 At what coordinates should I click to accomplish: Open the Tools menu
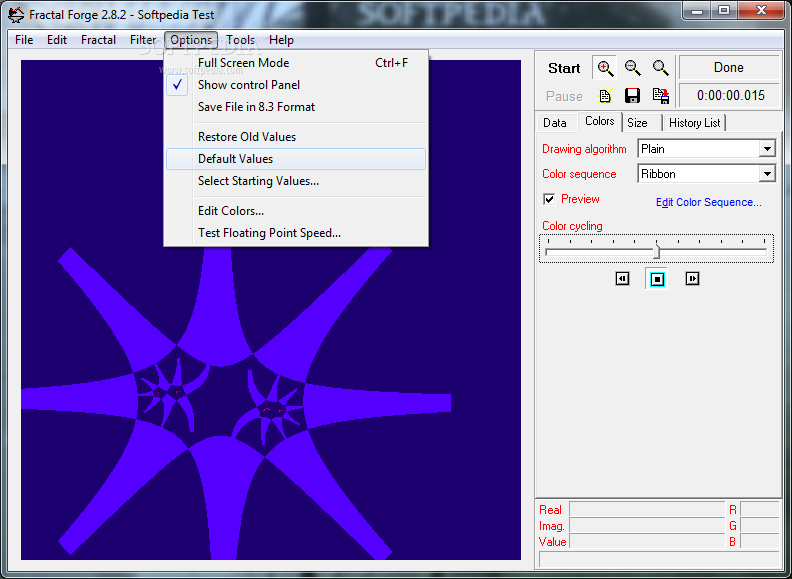[240, 40]
